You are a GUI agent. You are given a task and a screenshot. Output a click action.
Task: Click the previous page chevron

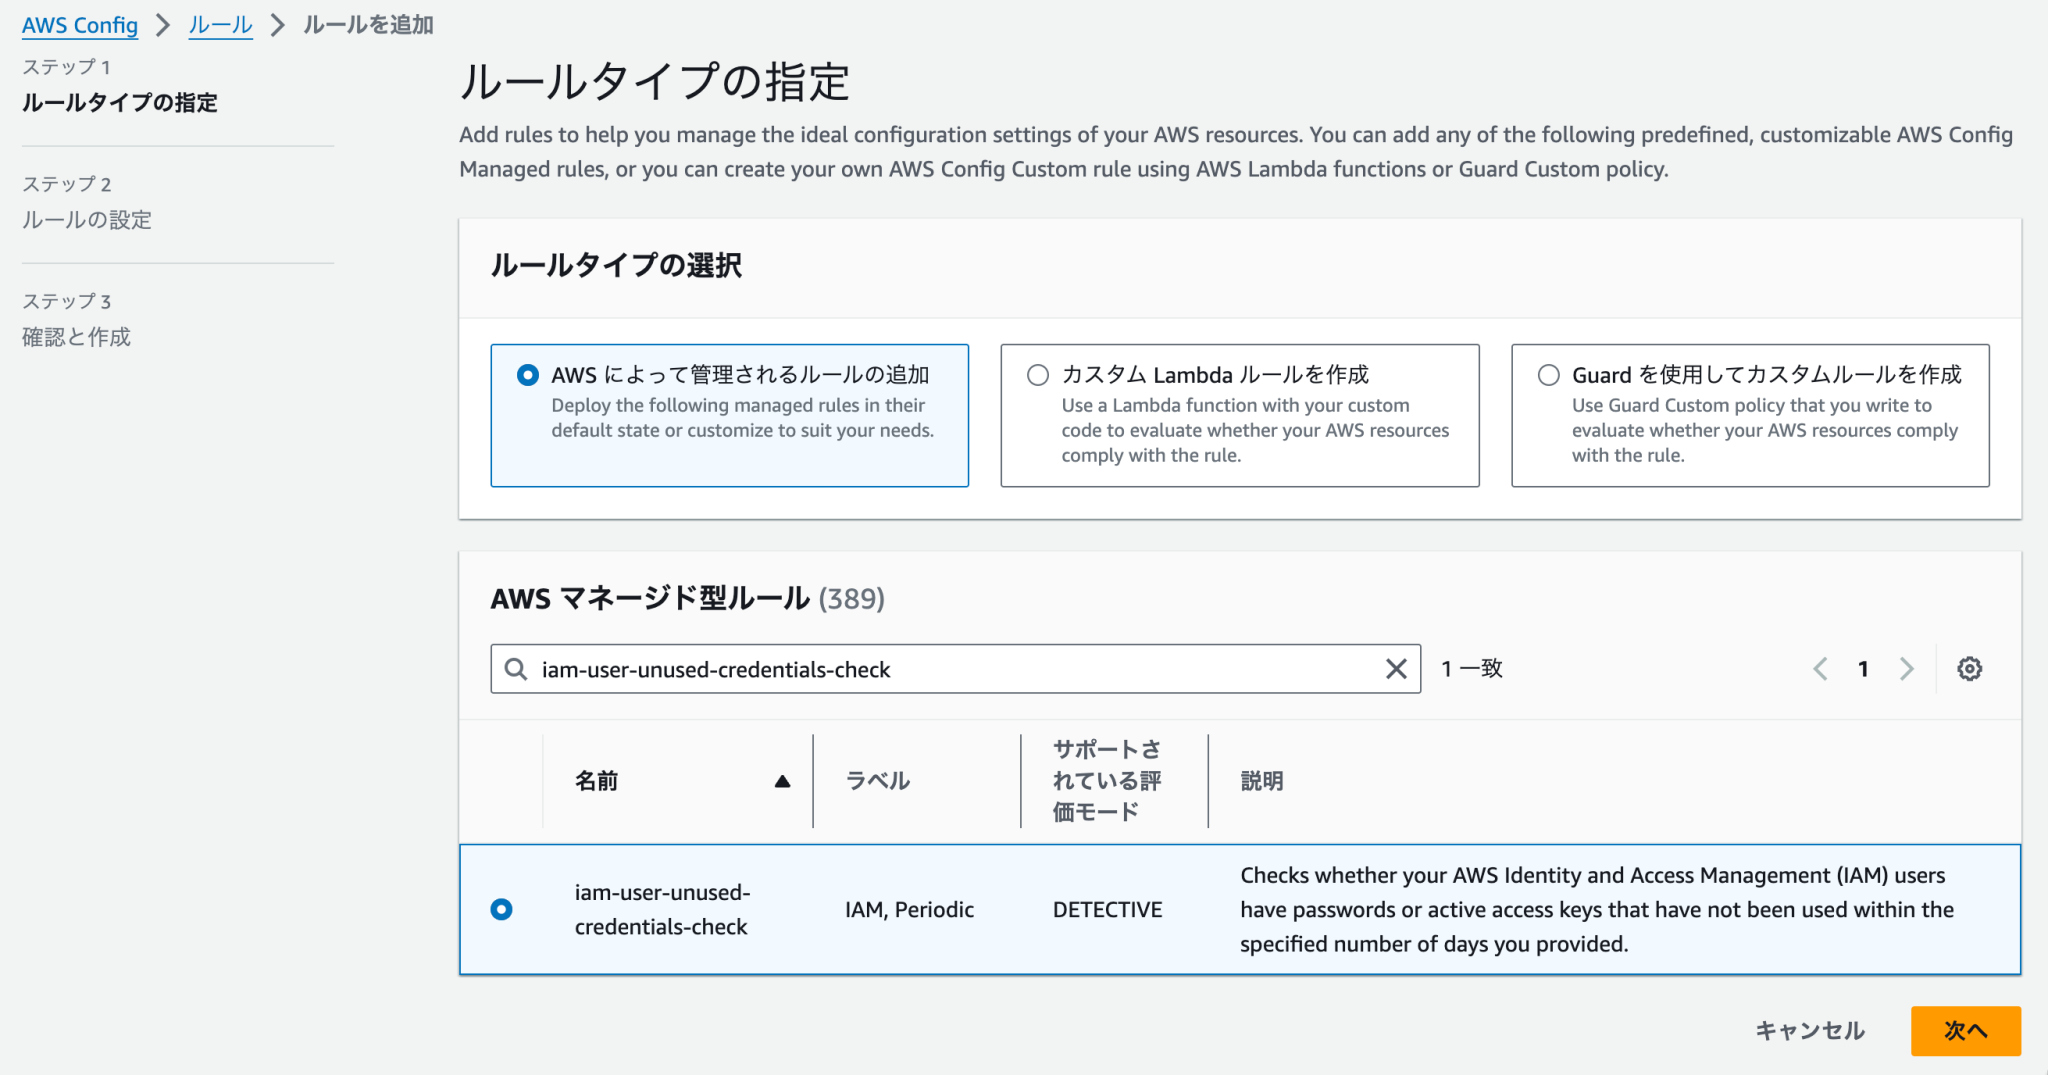1819,668
